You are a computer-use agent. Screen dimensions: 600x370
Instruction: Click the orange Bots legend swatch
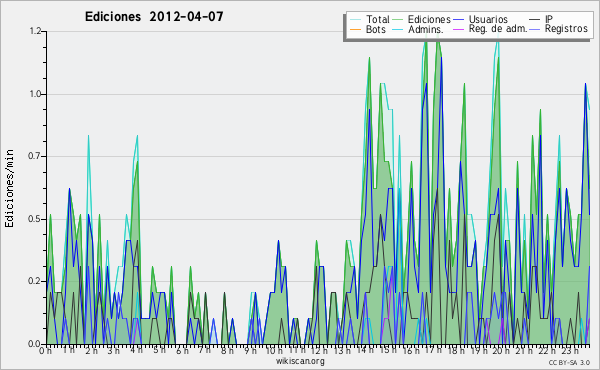(355, 29)
